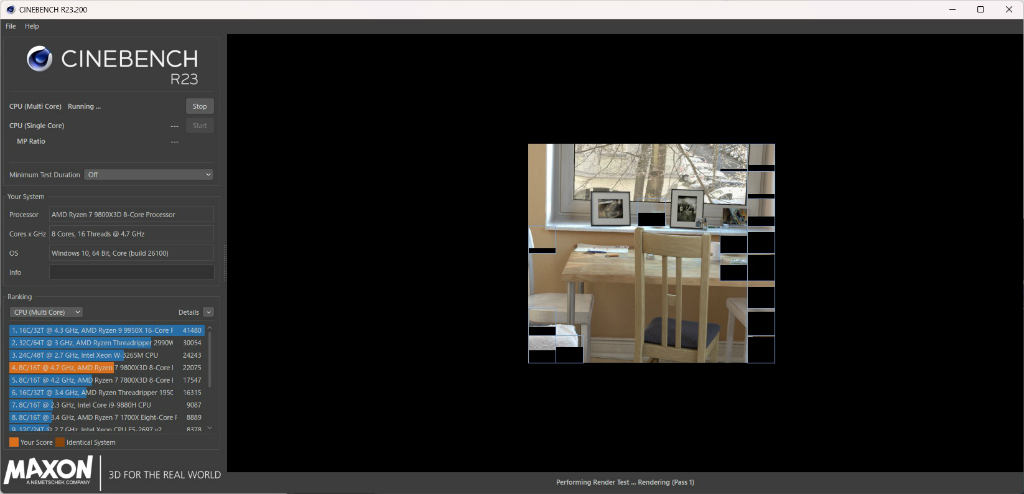Screen dimensions: 1024x494
Task: Click the ranking list scroll-up arrow
Action: (x=210, y=327)
